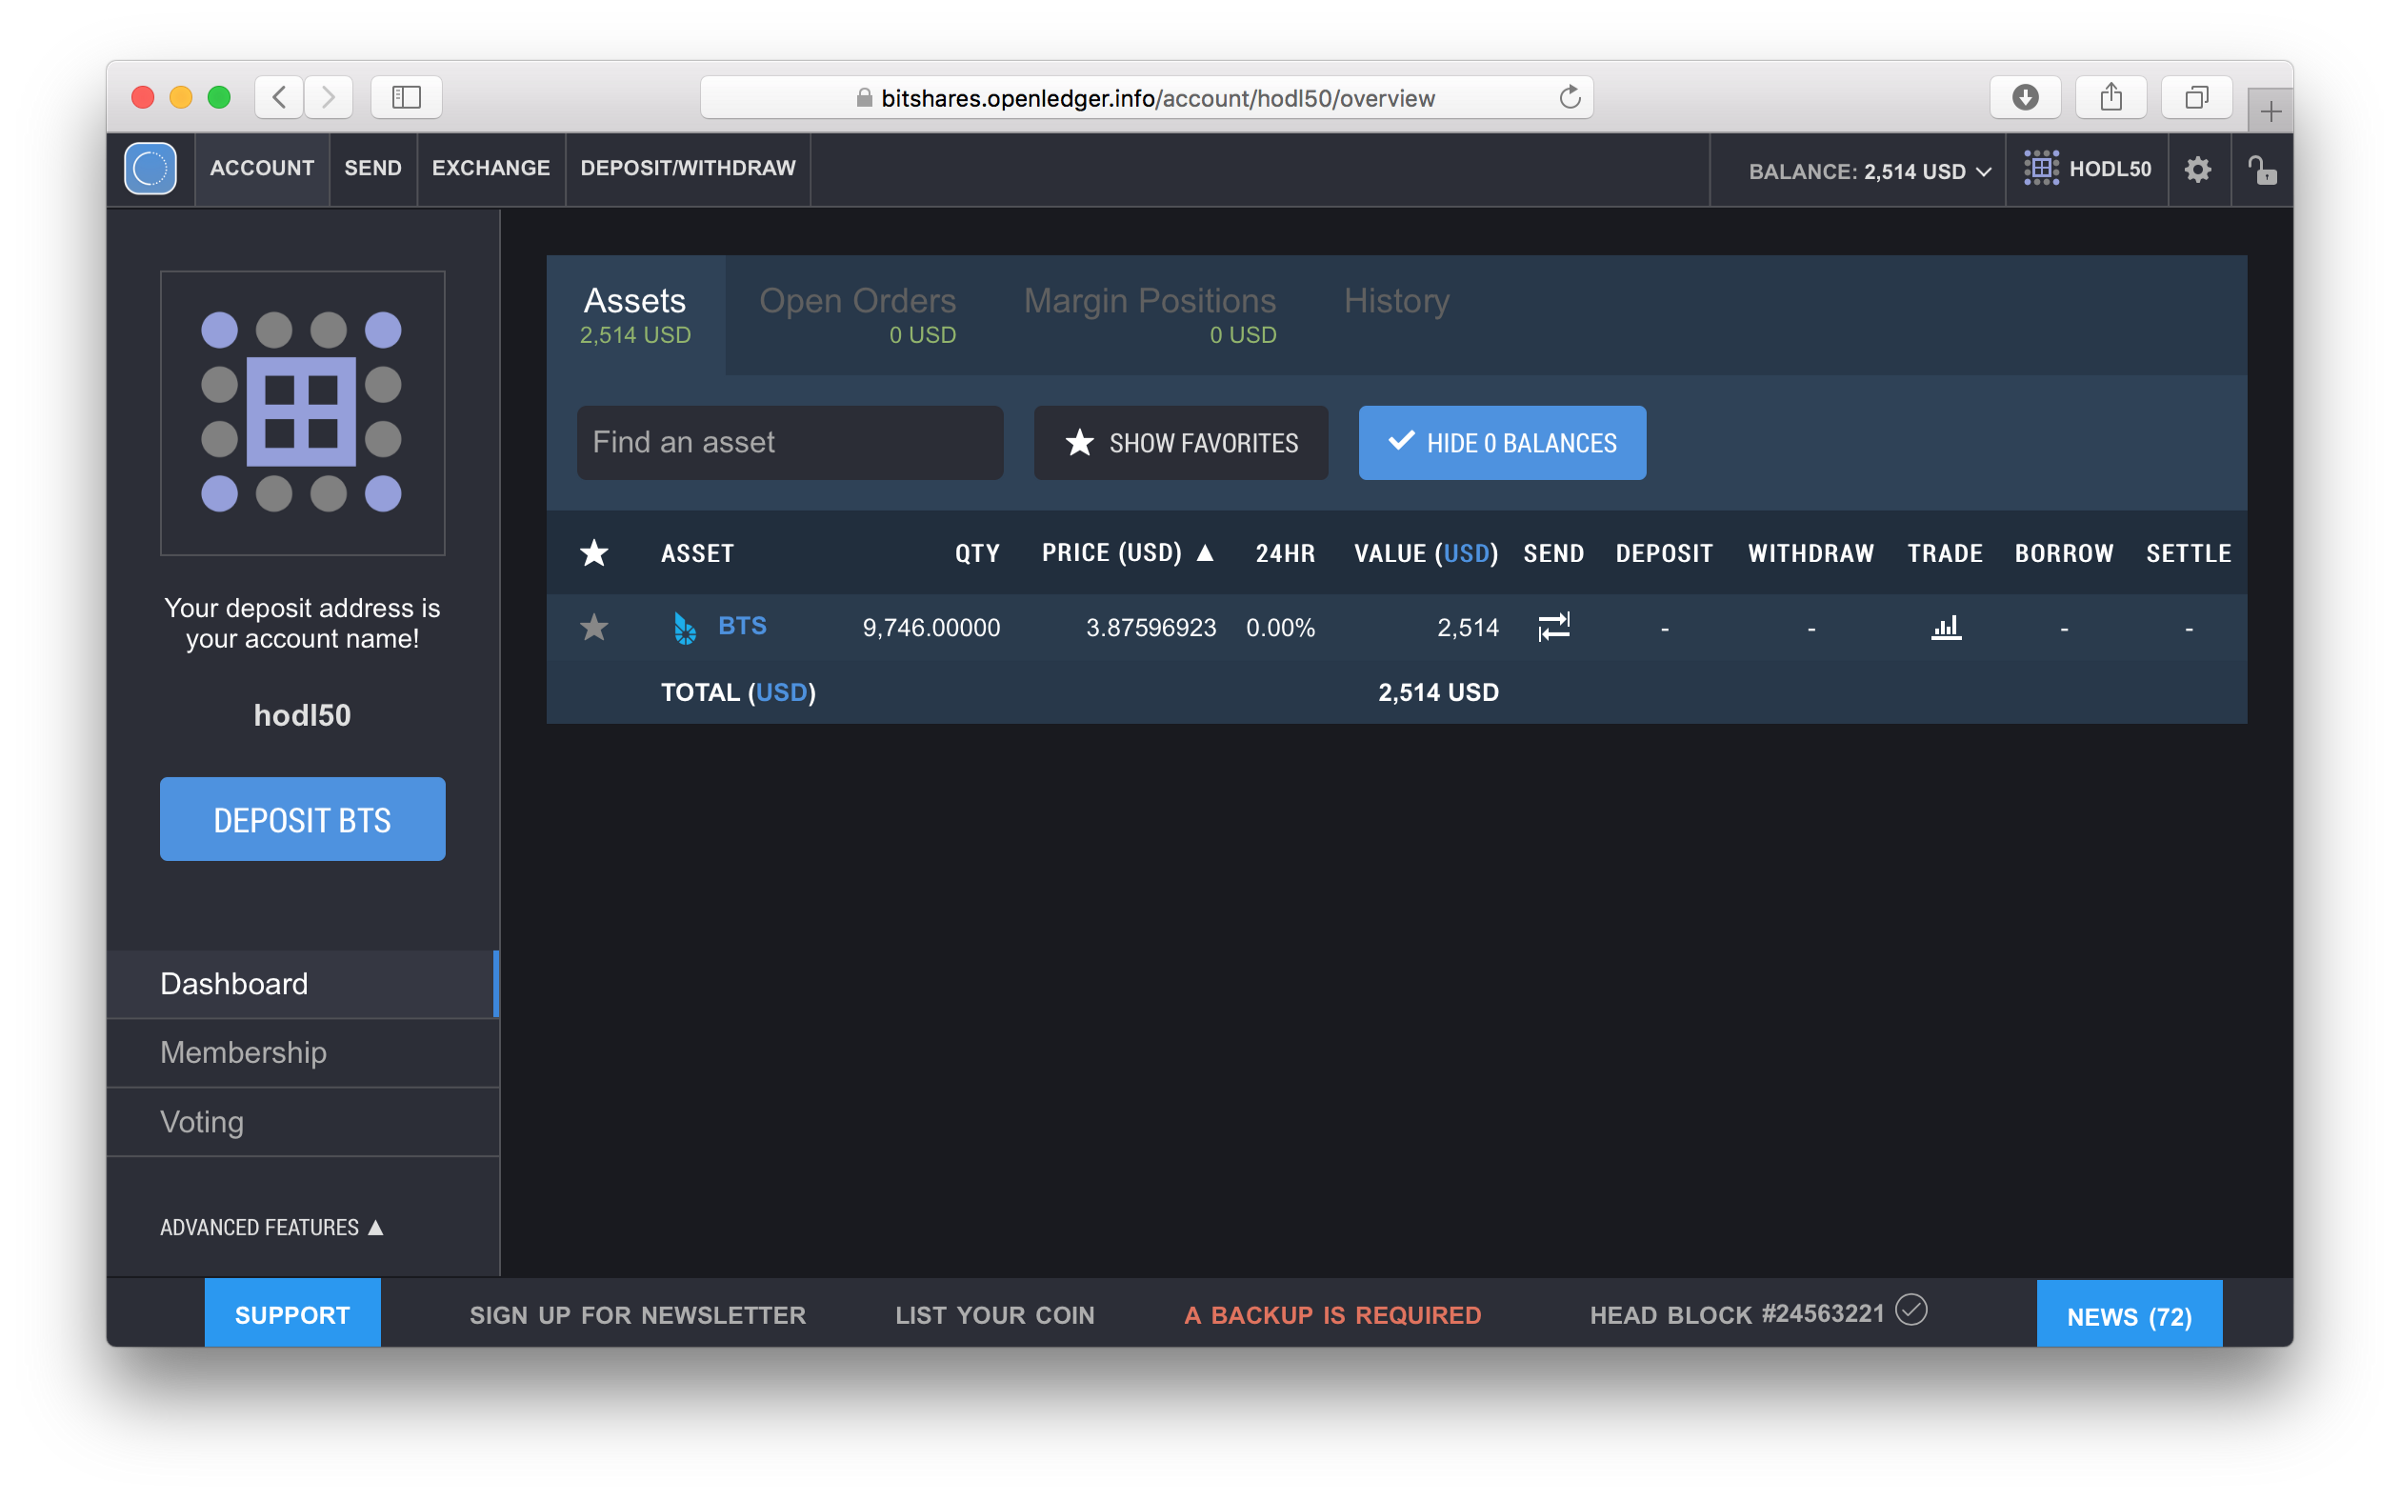Open the Balance 2,514 USD dropdown

pyautogui.click(x=1869, y=171)
